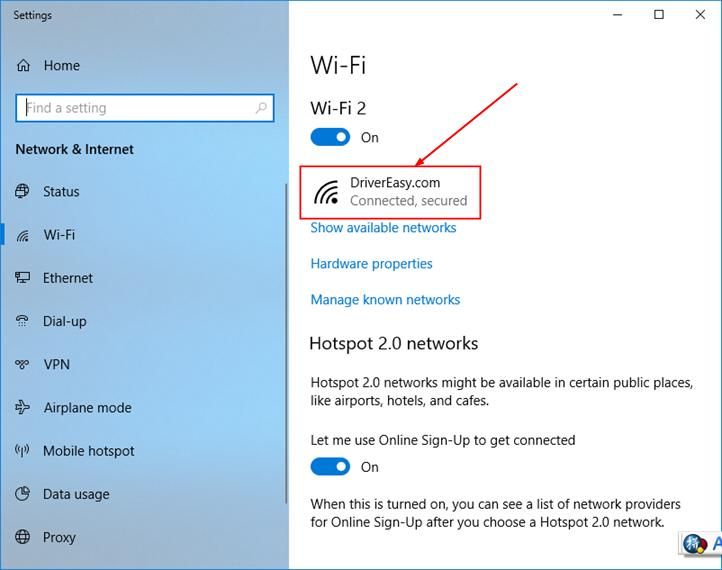The width and height of the screenshot is (722, 570).
Task: Select Ethernet in the sidebar
Action: 68,278
